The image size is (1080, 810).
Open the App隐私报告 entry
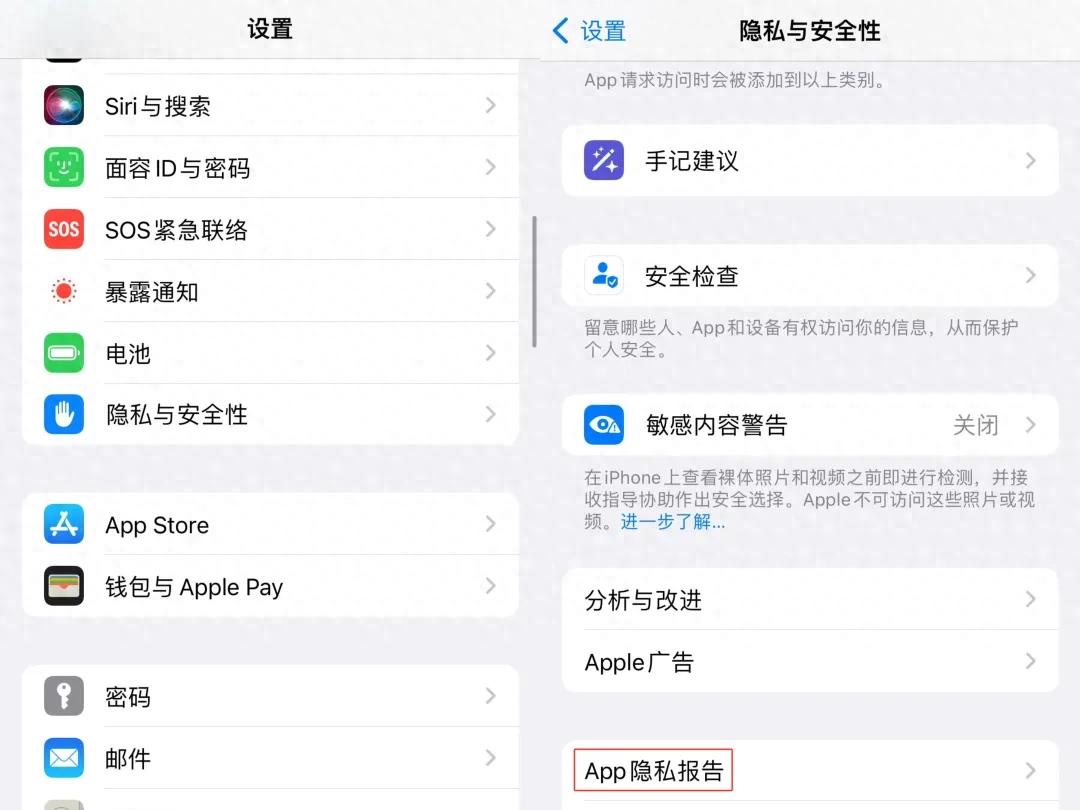tap(810, 771)
